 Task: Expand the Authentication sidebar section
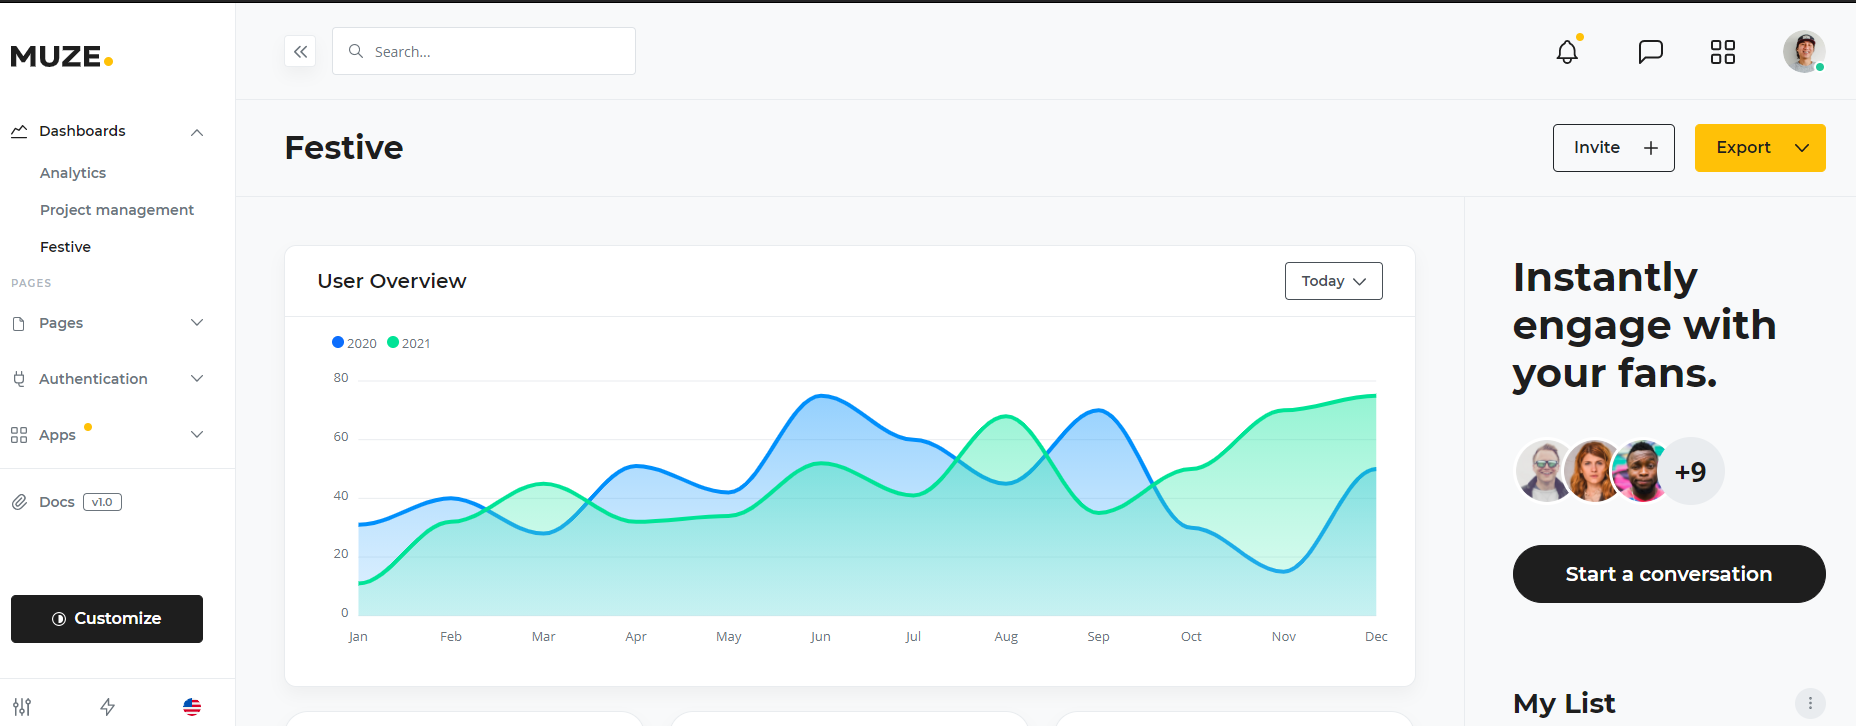click(107, 379)
